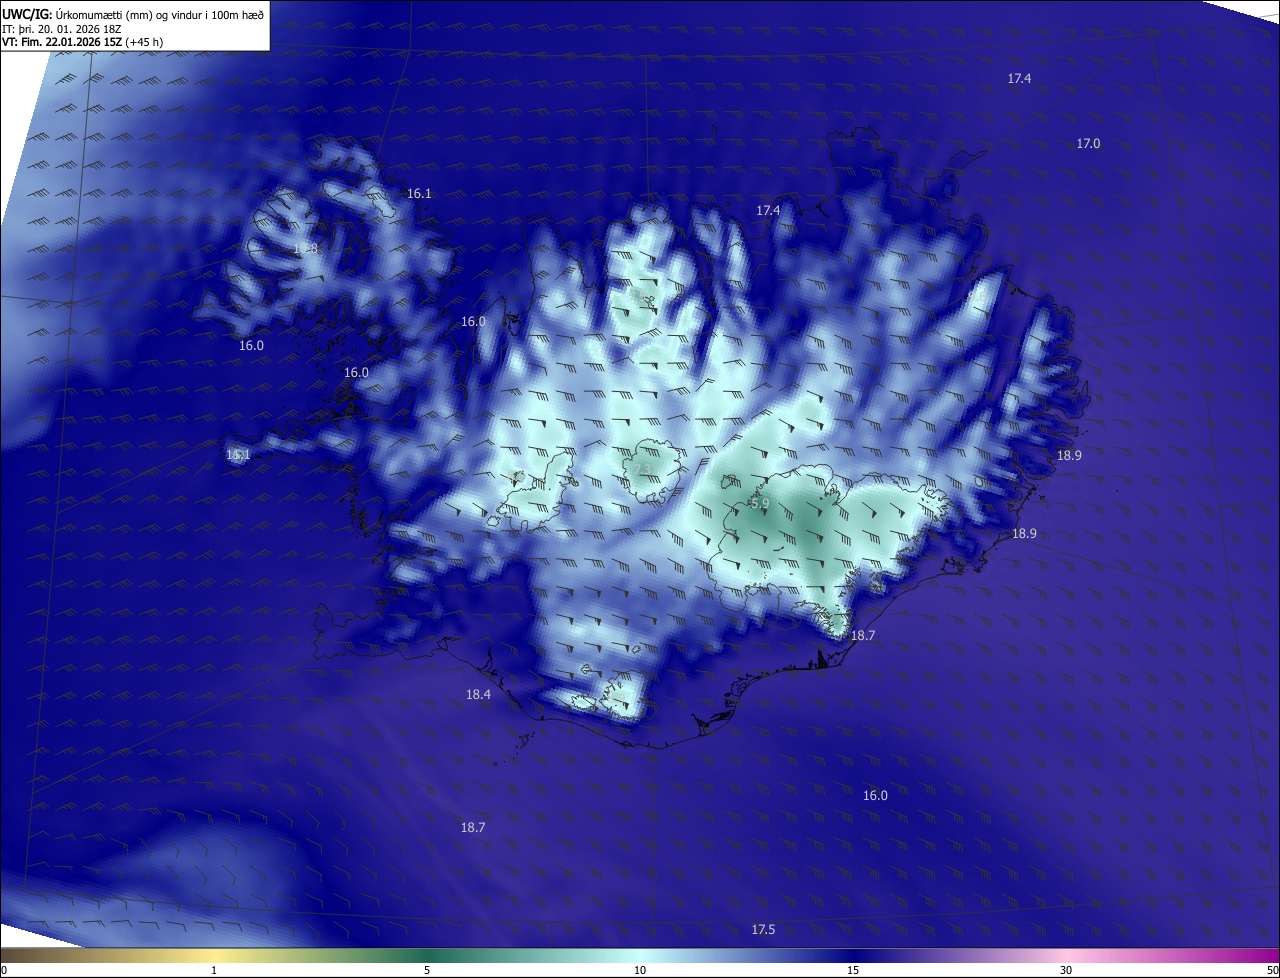
Task: Click the 18.4 value label
Action: tap(478, 695)
